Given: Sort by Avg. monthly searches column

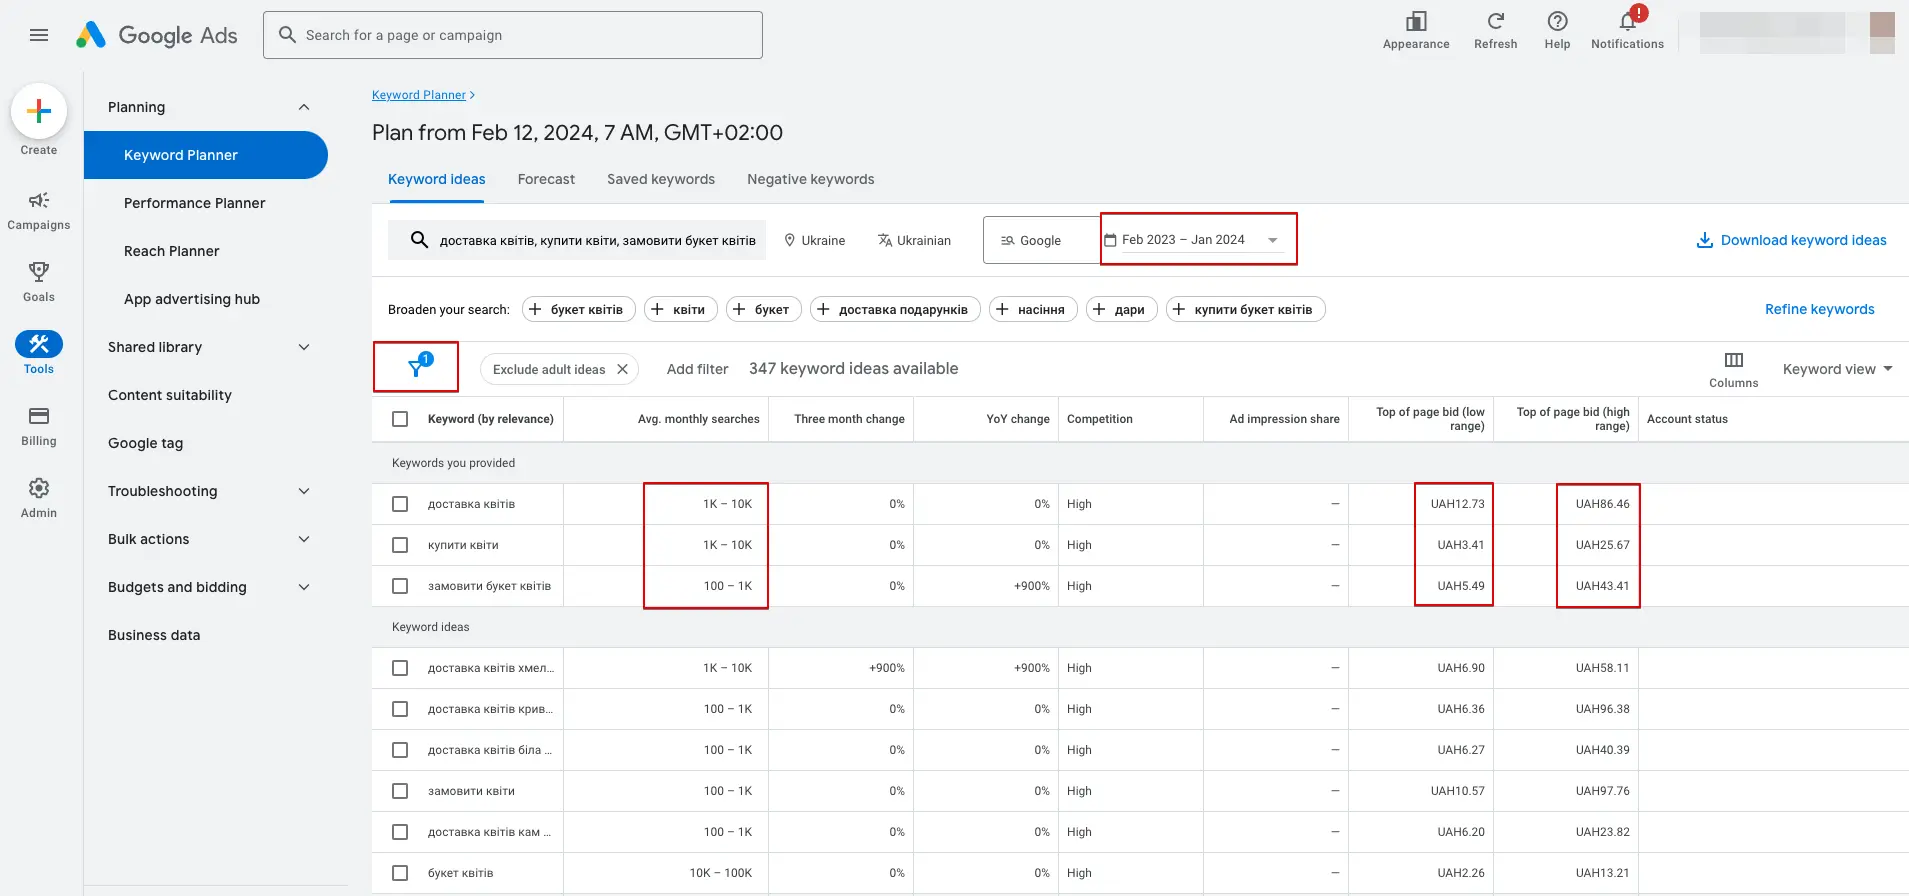Looking at the screenshot, I should (x=698, y=419).
